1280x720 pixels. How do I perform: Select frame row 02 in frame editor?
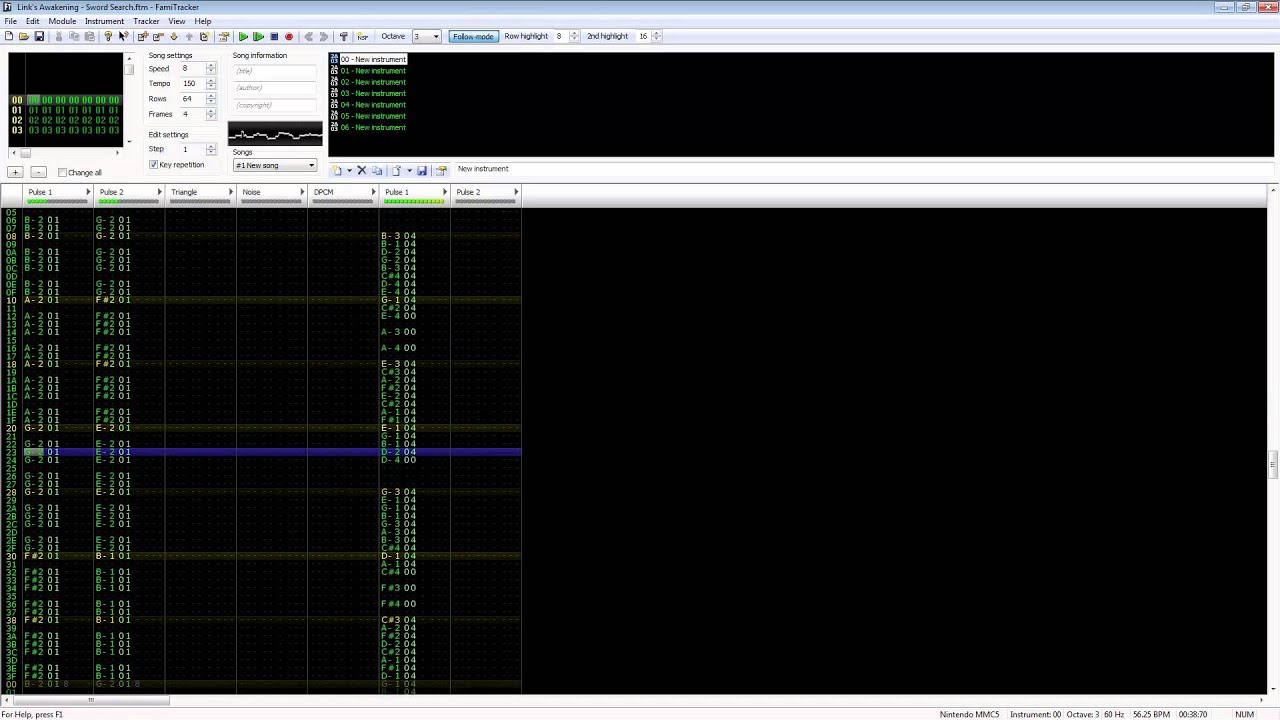pos(65,120)
